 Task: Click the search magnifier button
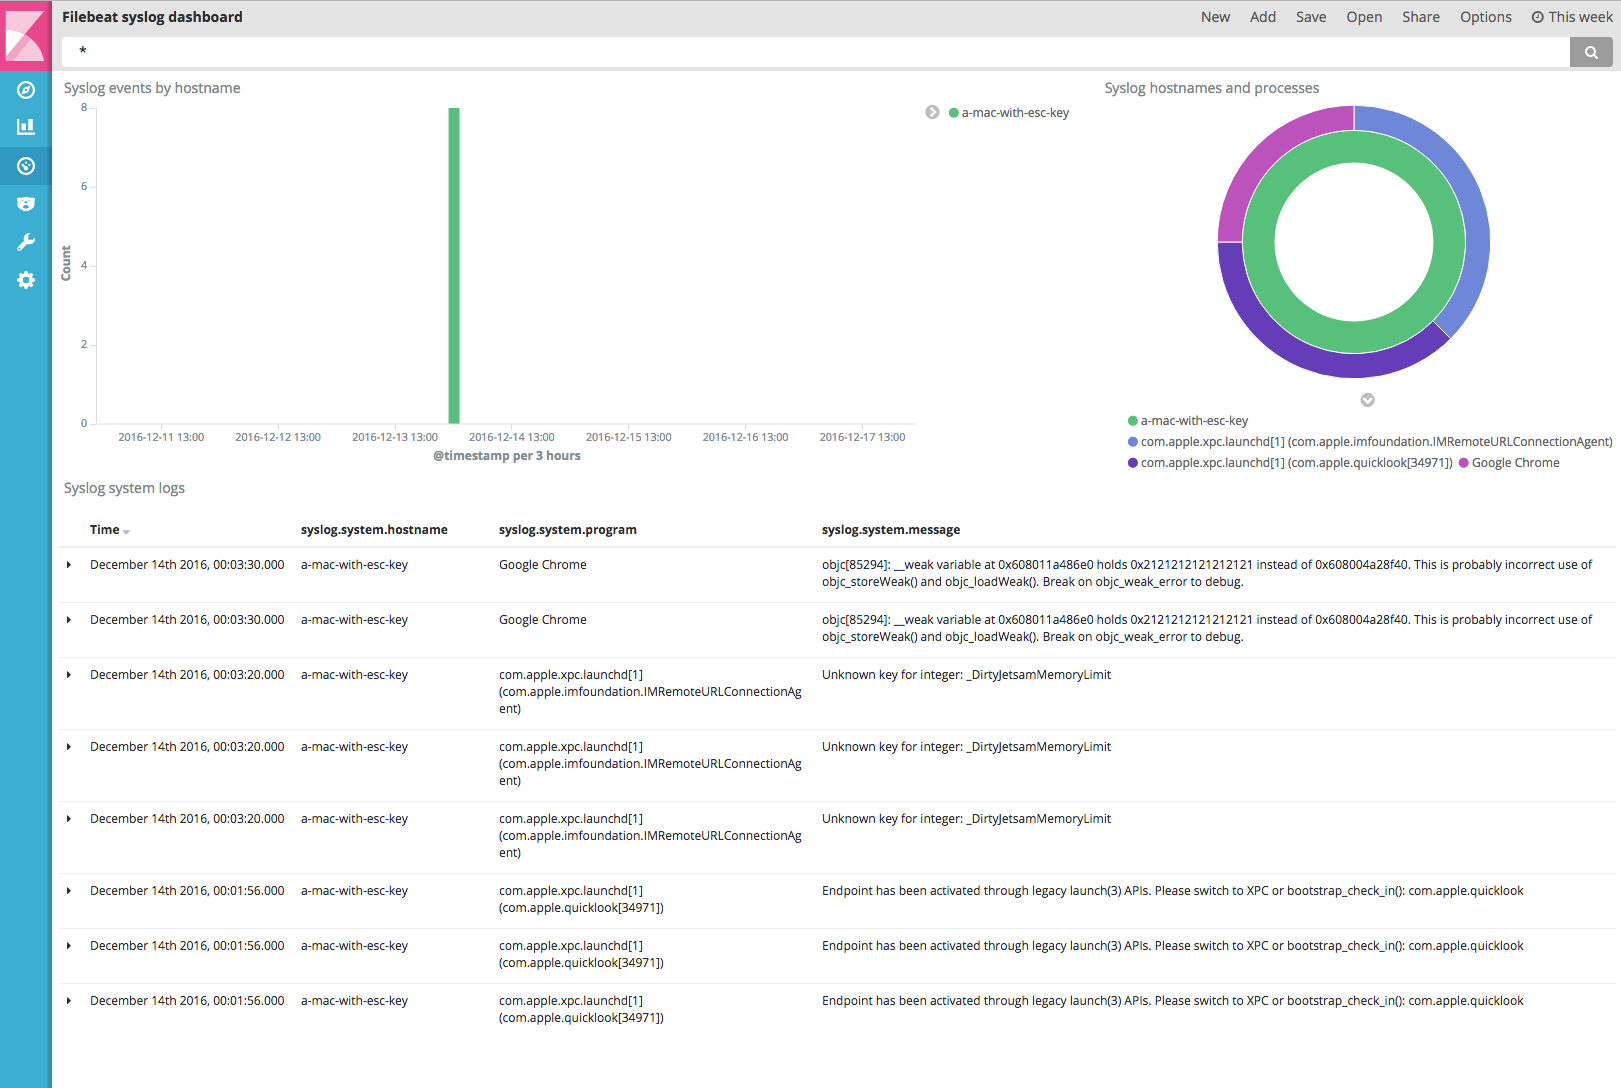(1590, 51)
